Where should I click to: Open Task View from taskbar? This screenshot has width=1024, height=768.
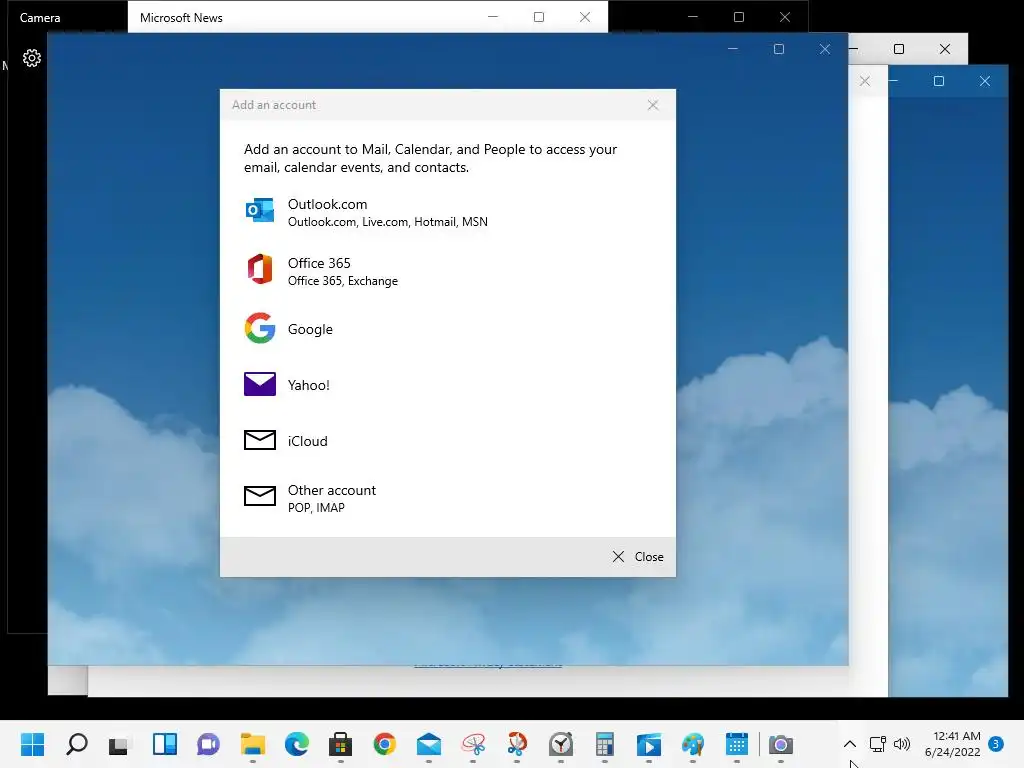click(x=120, y=744)
